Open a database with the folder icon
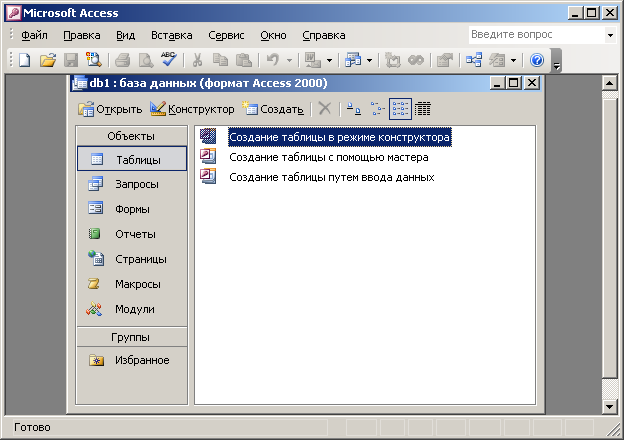The image size is (624, 440). (48, 60)
